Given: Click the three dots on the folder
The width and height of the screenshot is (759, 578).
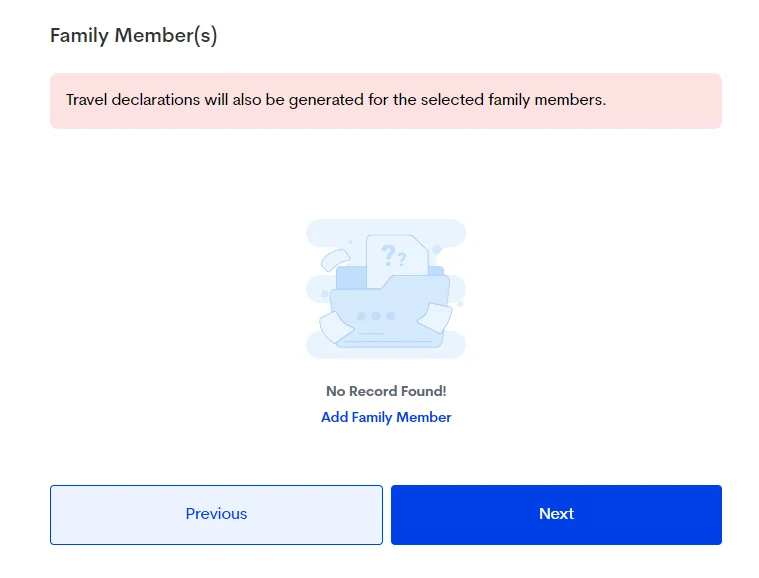Looking at the screenshot, I should pyautogui.click(x=376, y=316).
